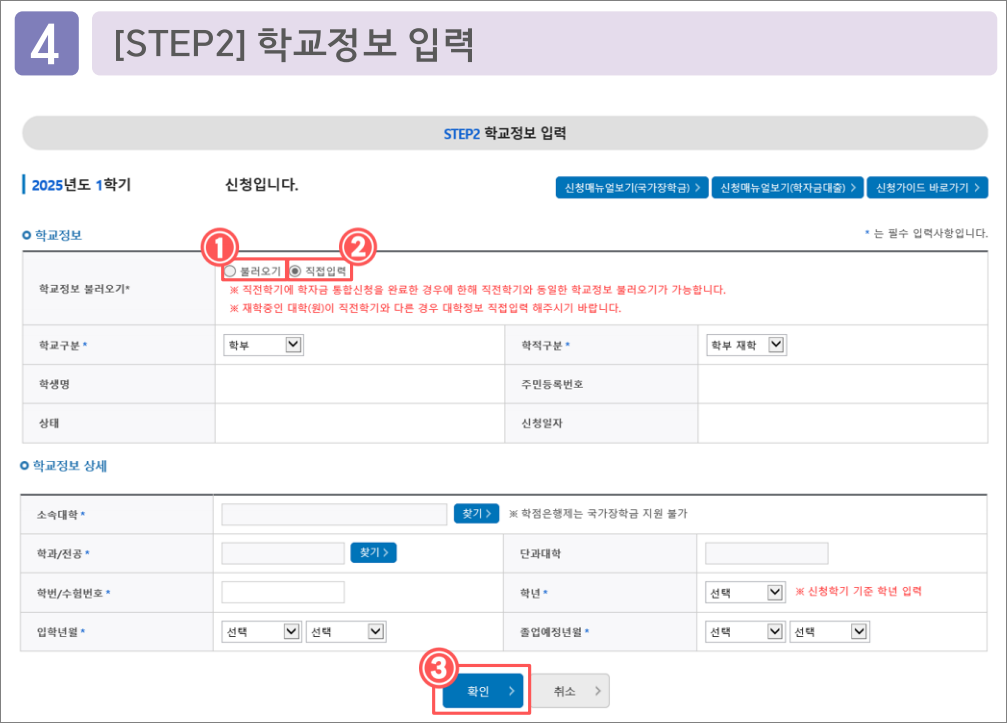
Task: Click 찾기 next to 학과/전공 field
Action: click(373, 552)
